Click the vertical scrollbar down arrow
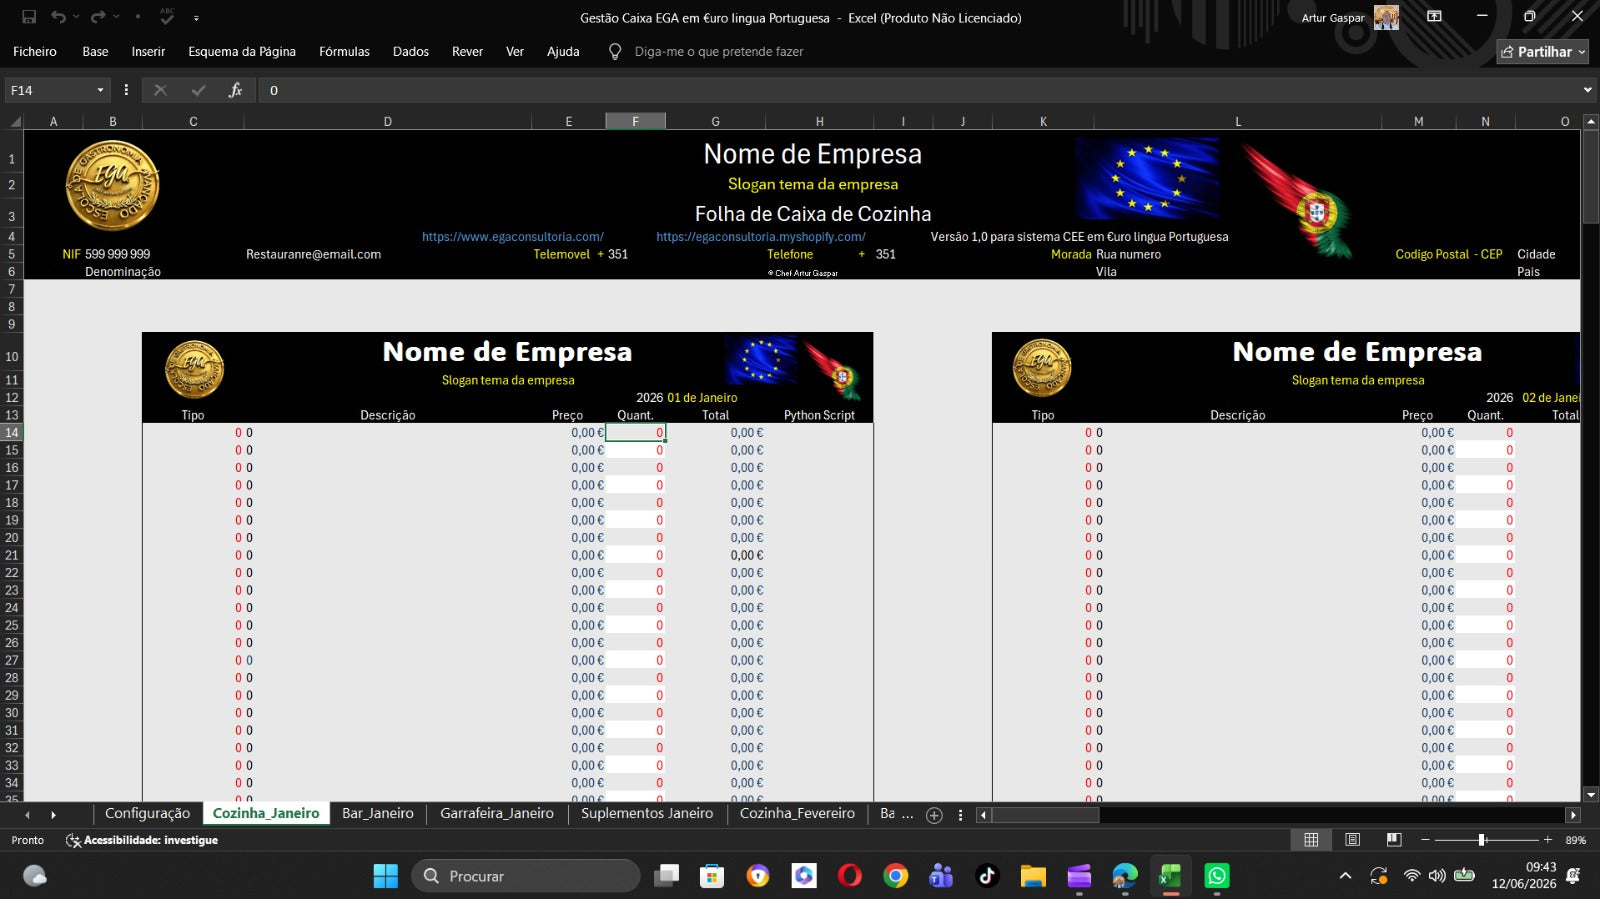The image size is (1600, 899). pyautogui.click(x=1591, y=794)
